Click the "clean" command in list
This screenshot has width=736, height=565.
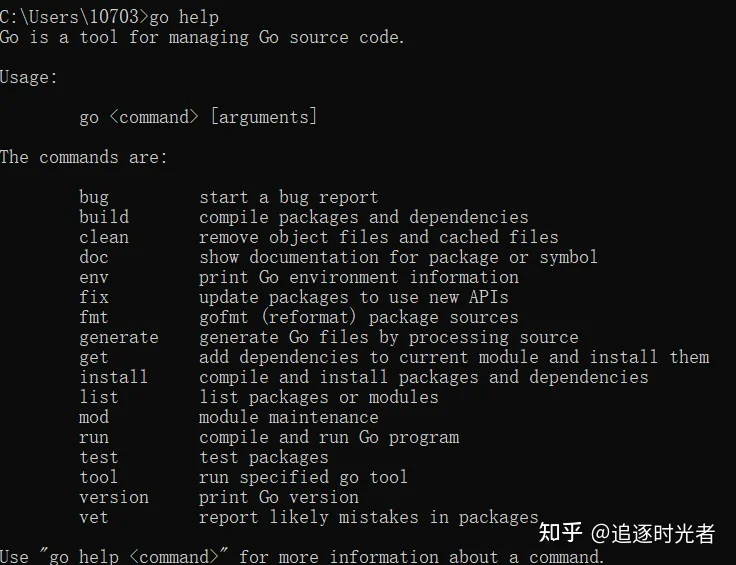(104, 237)
